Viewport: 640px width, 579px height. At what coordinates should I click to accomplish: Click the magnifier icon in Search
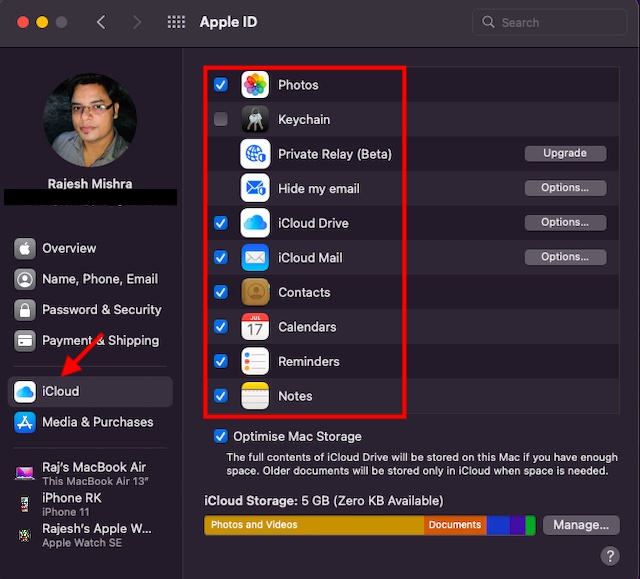click(x=488, y=22)
